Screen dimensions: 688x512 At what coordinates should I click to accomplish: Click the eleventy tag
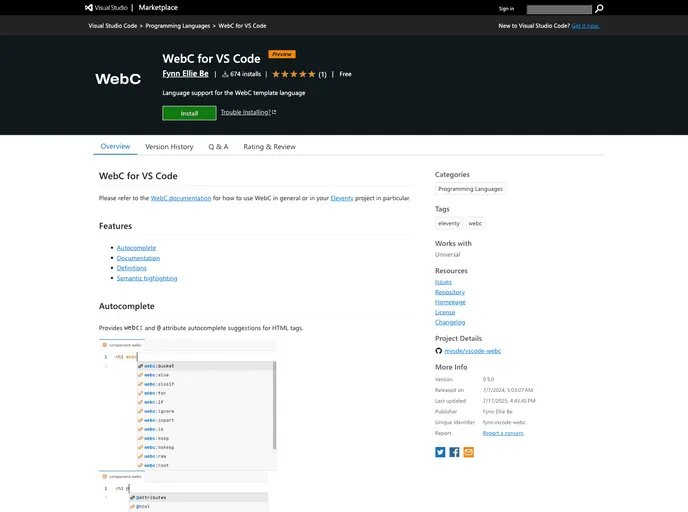[x=448, y=223]
